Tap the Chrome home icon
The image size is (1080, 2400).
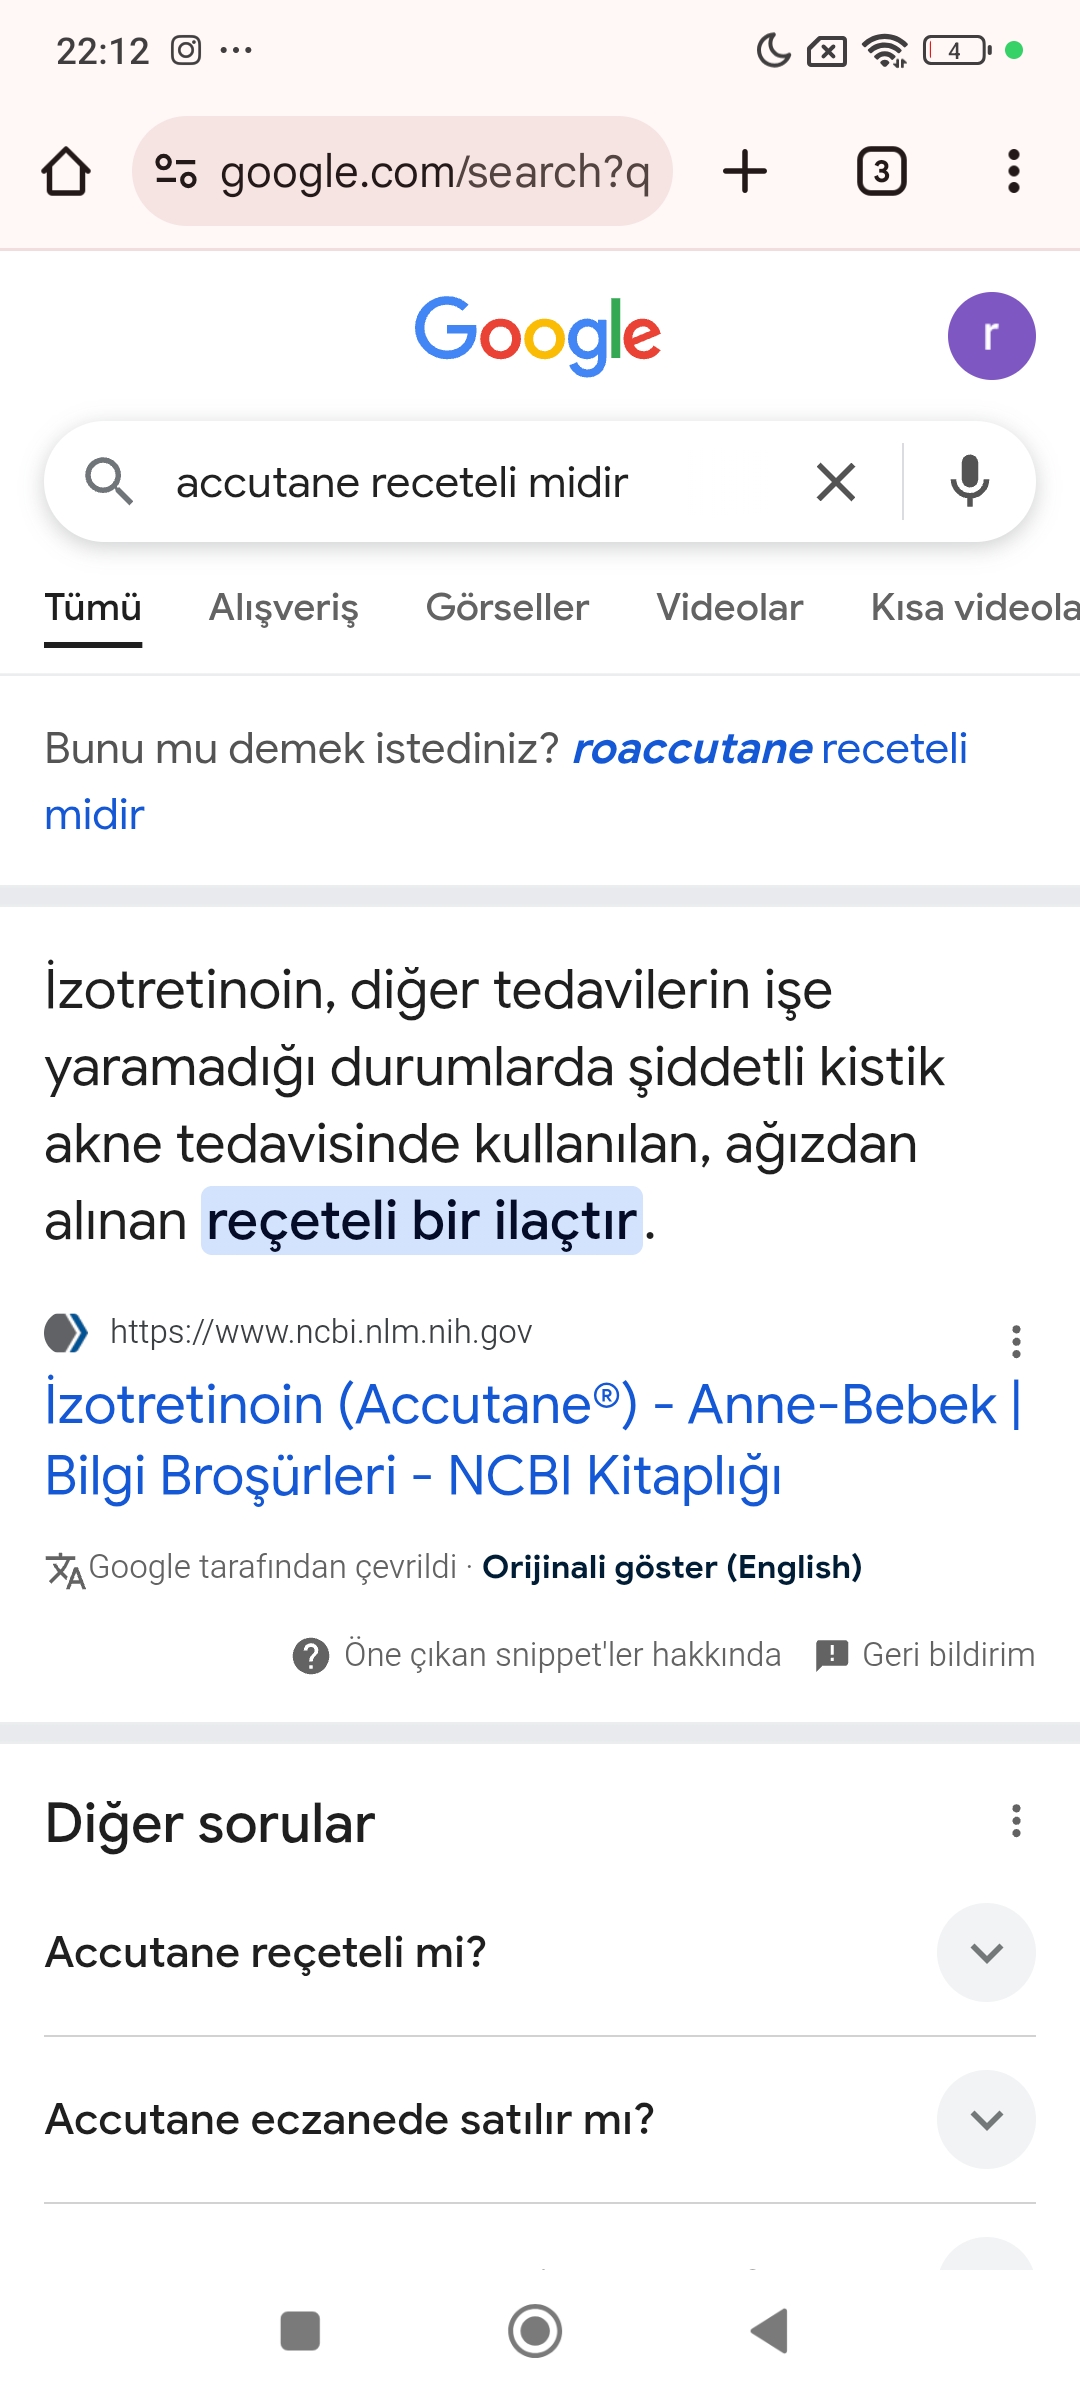point(66,171)
